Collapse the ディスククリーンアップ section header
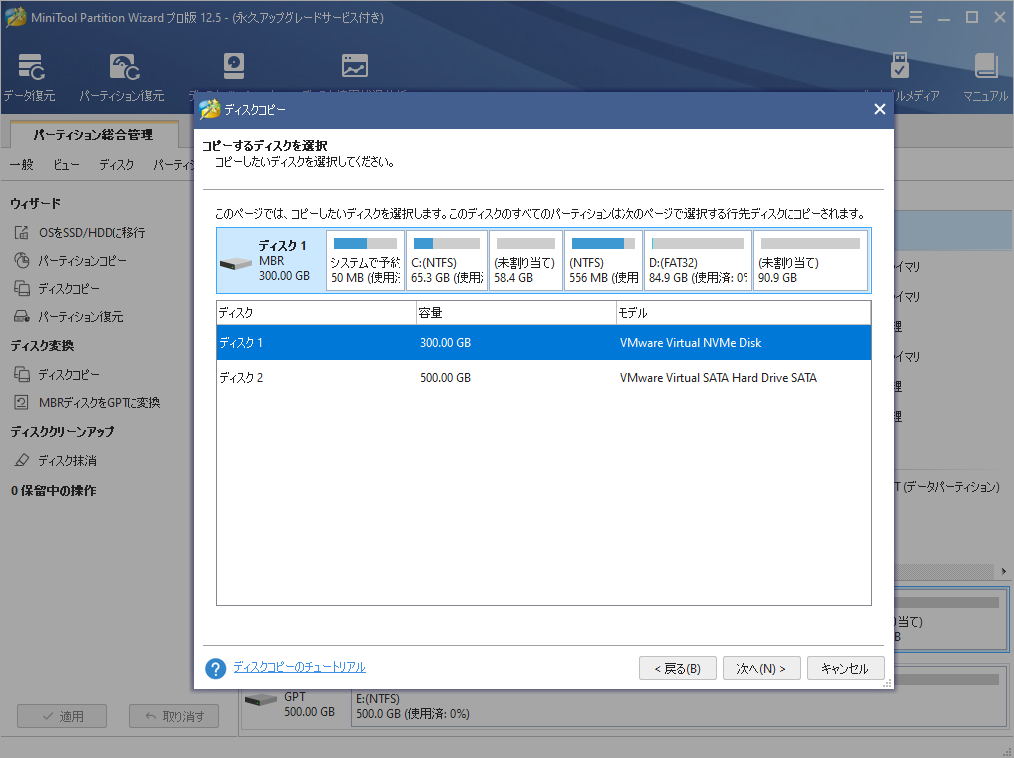Screen dimensions: 1014x758 (62, 431)
